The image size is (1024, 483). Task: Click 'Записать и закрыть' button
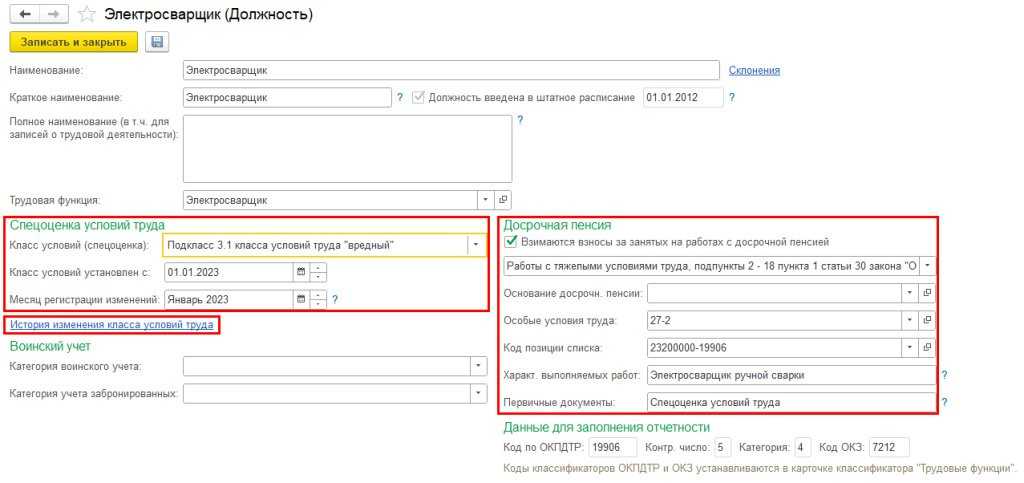(x=74, y=42)
